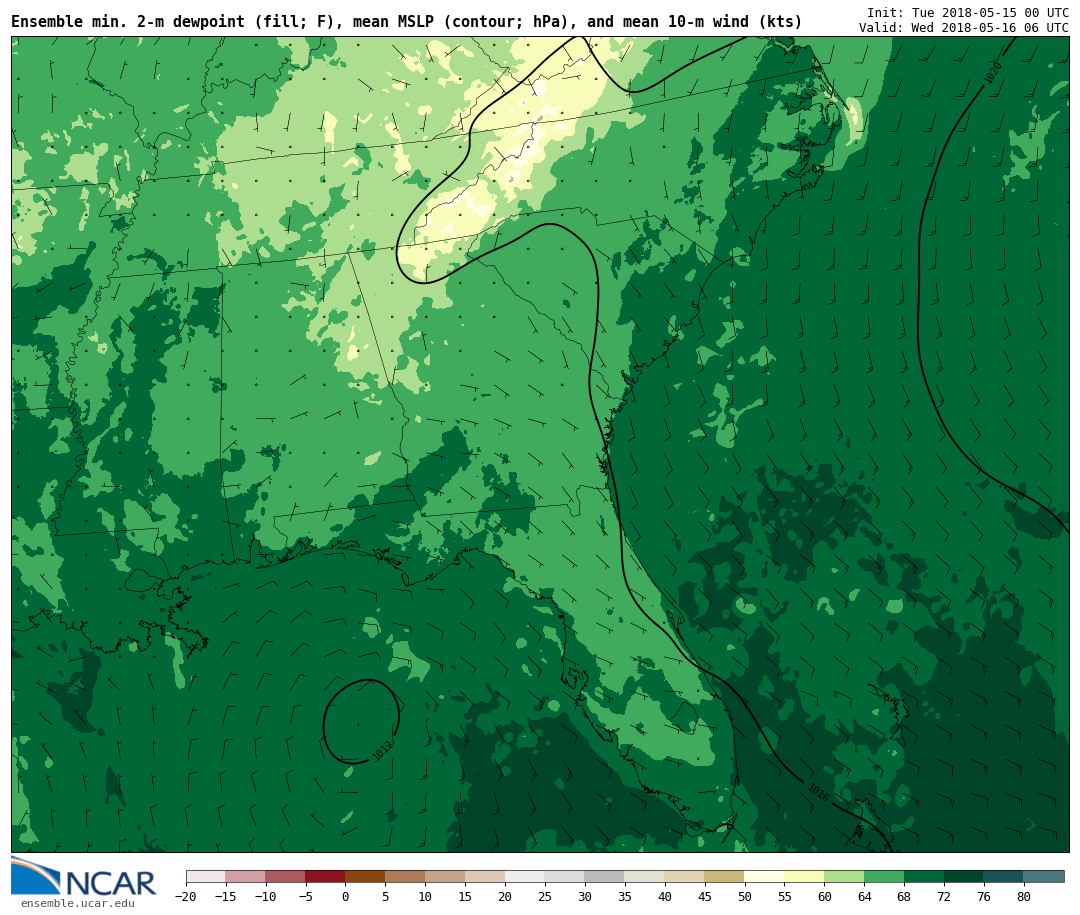The height and width of the screenshot is (915, 1080).
Task: Click the -10 colorbar tick label
Action: pos(266,896)
